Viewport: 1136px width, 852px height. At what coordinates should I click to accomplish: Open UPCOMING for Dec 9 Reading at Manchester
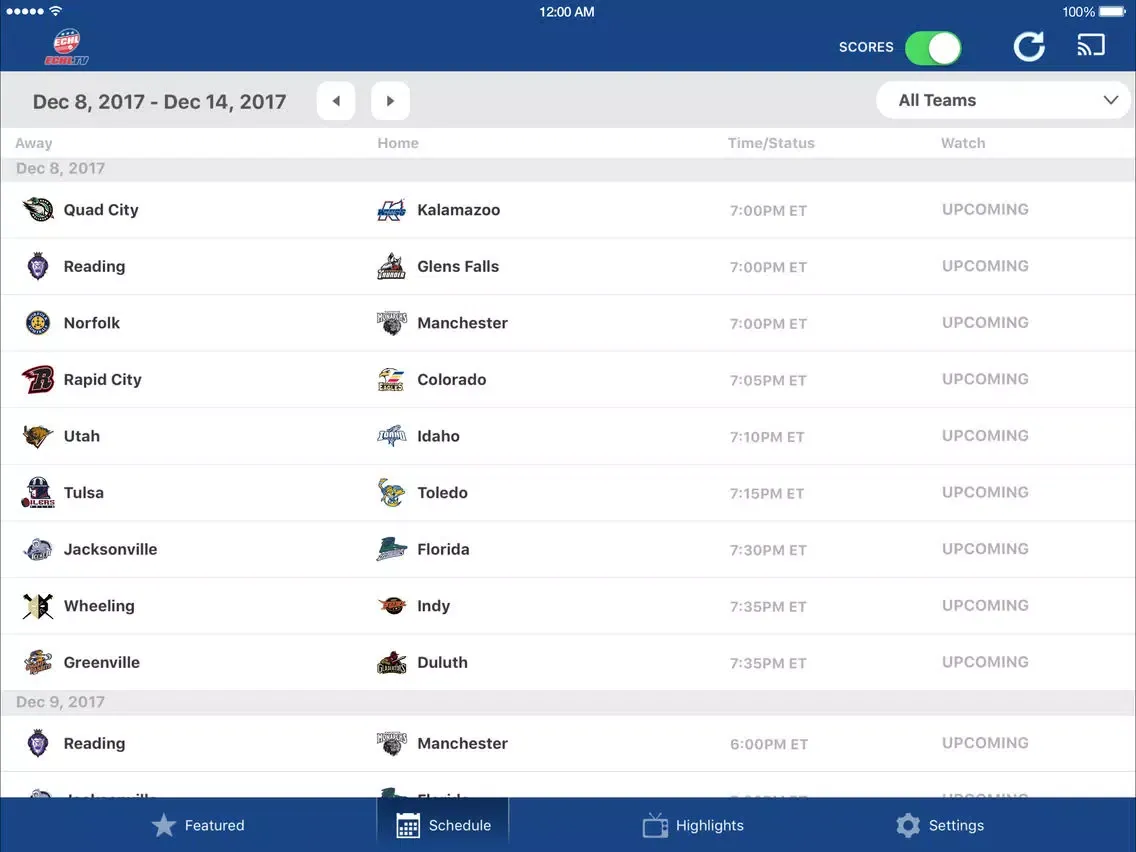coord(985,743)
